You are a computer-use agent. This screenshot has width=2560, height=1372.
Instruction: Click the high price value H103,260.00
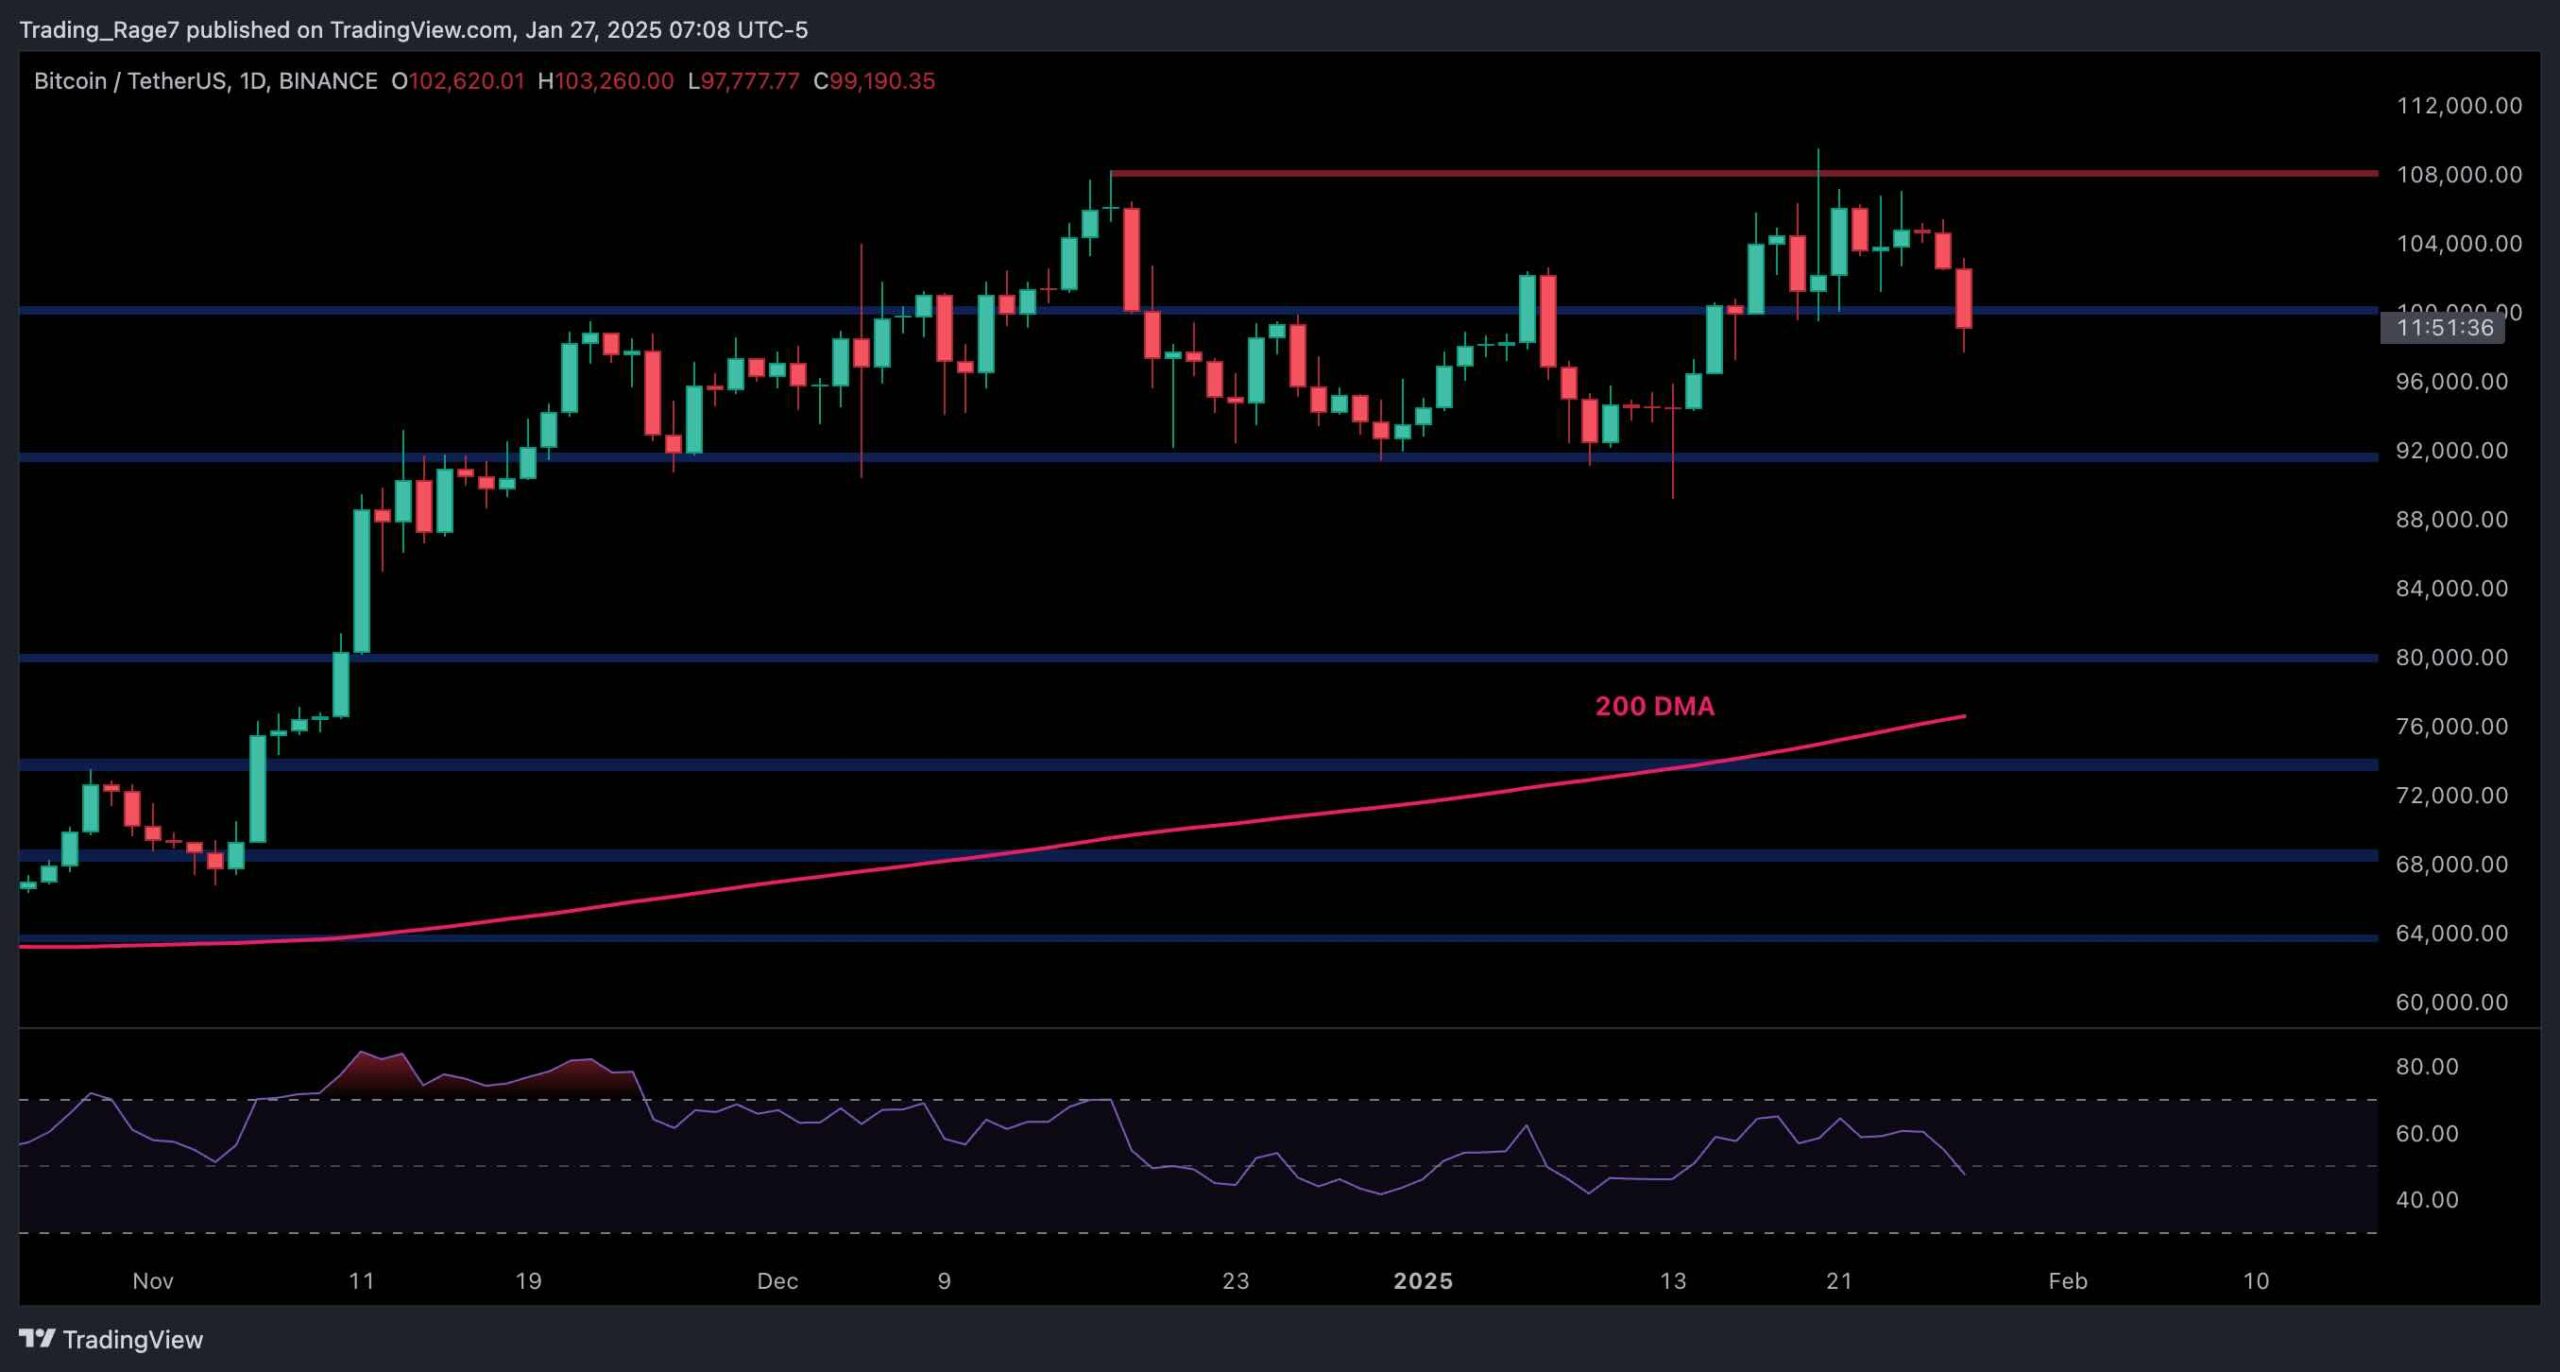(x=605, y=81)
